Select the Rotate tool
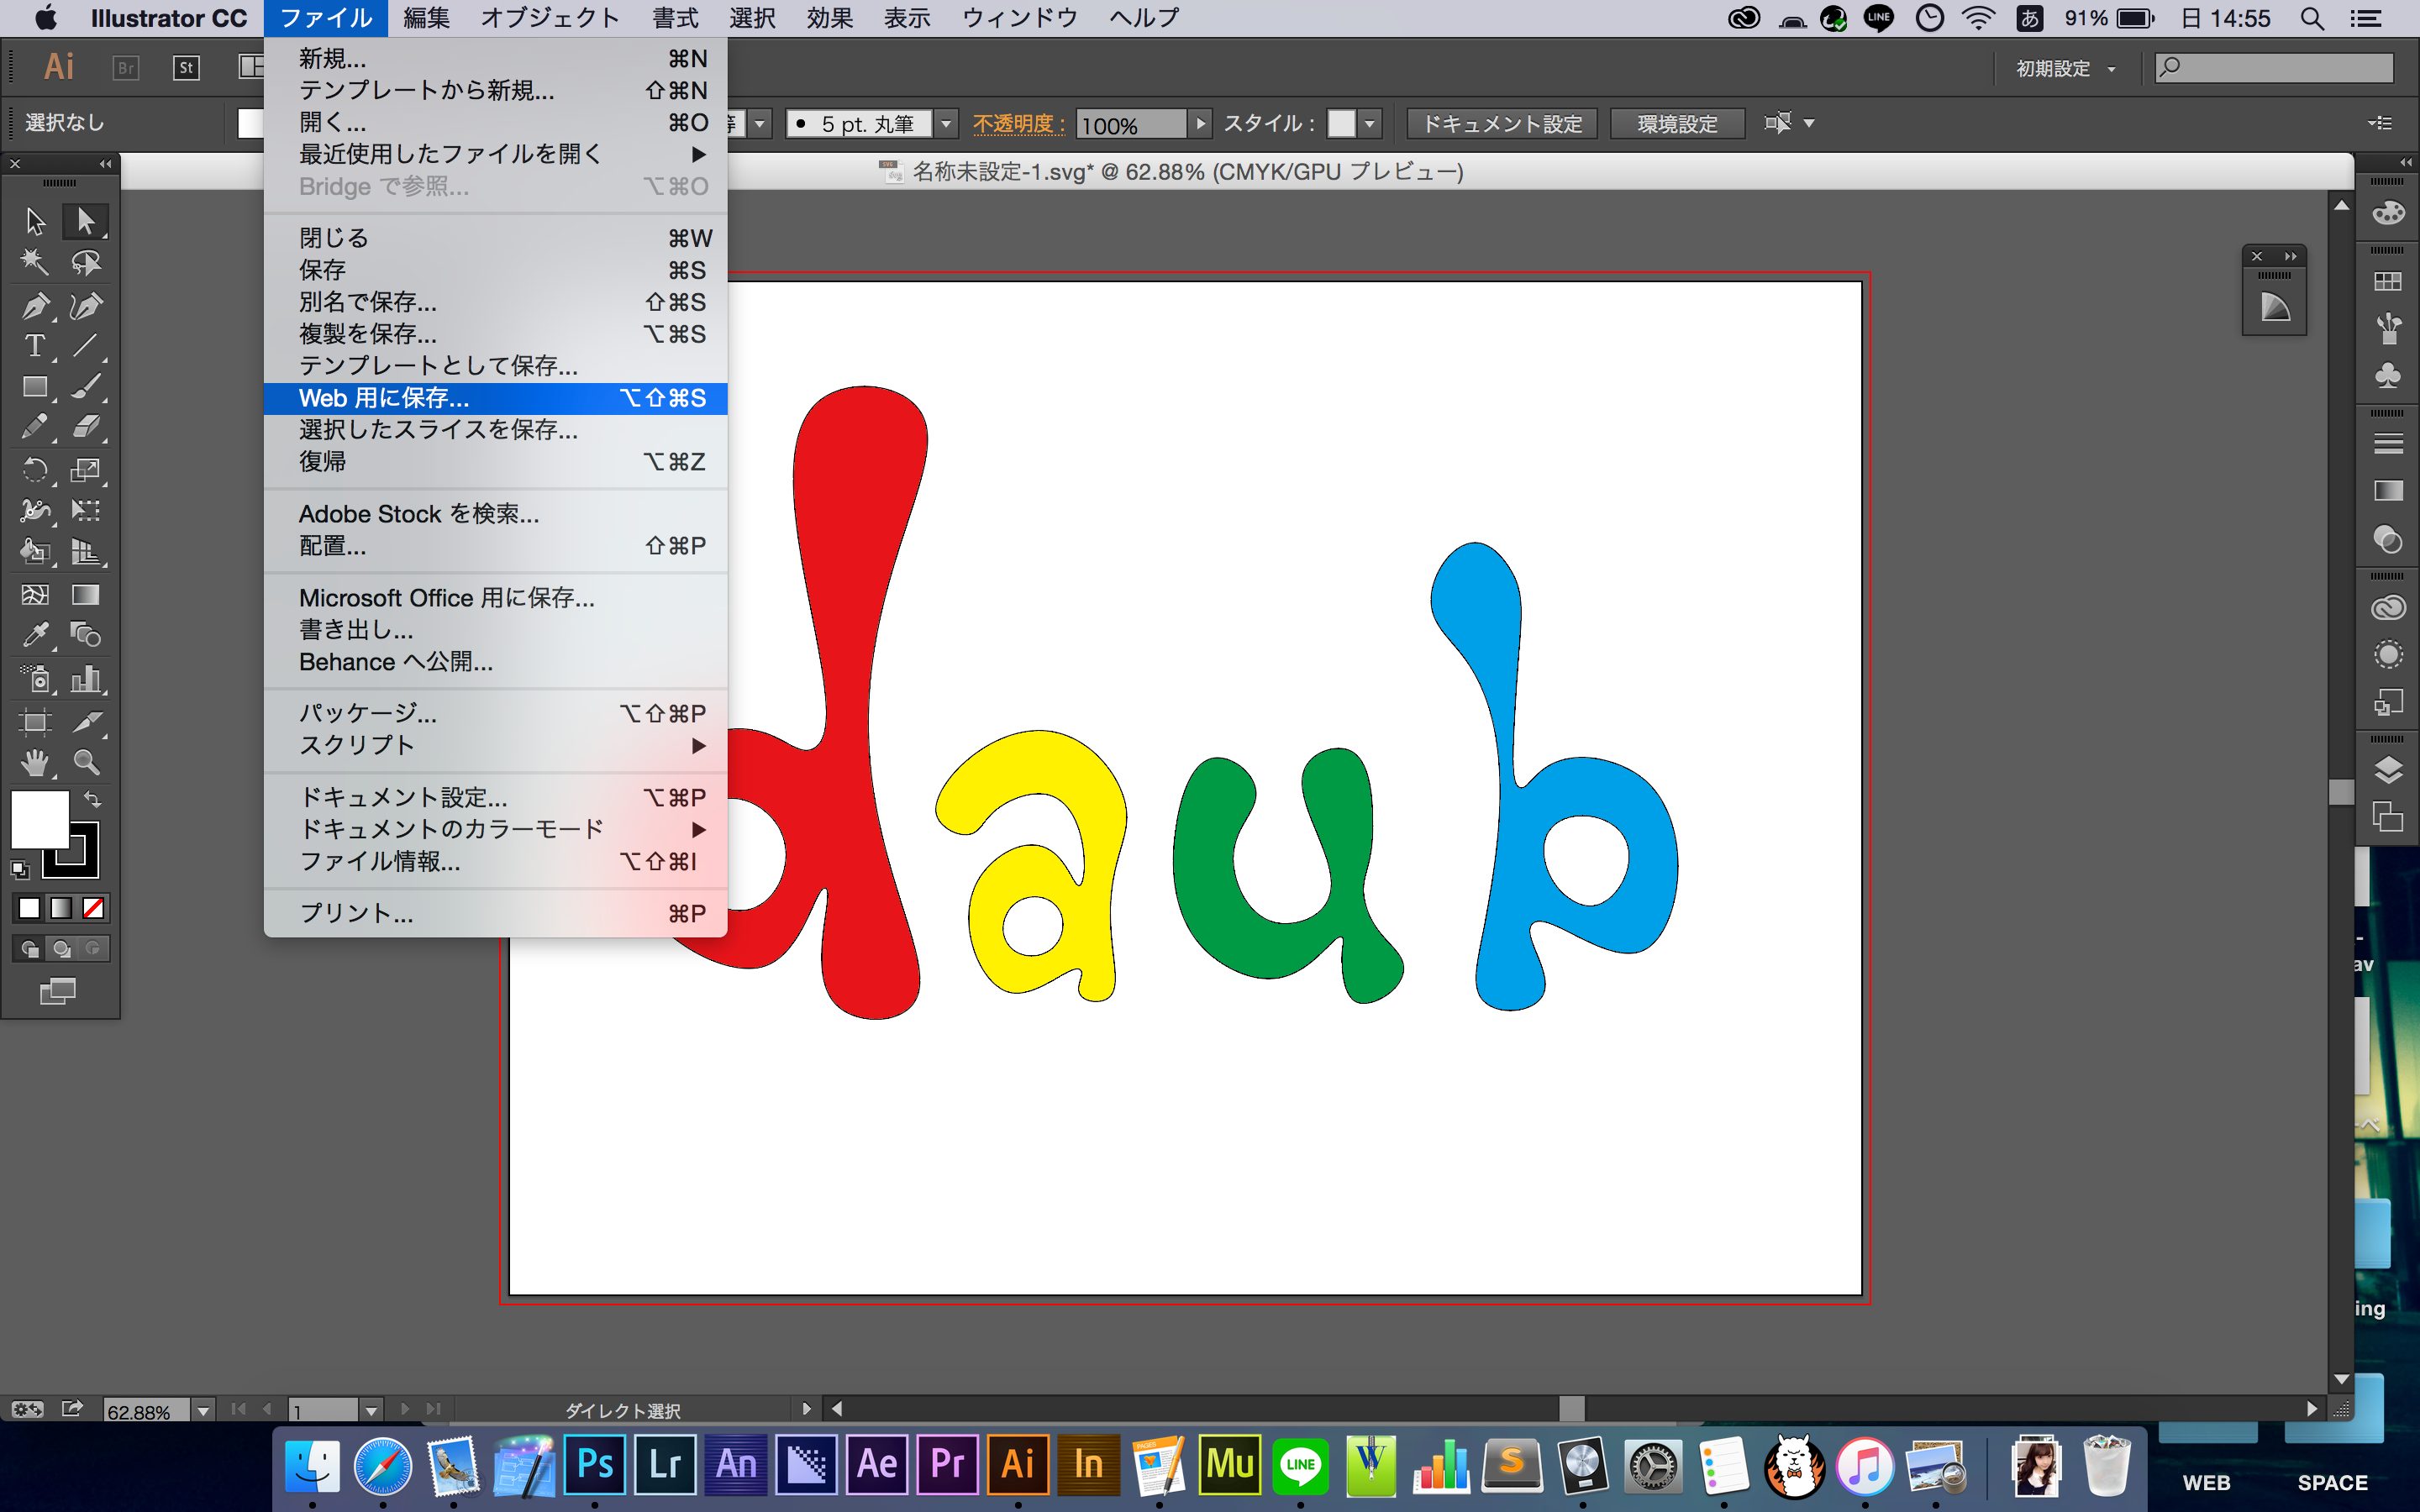The image size is (2420, 1512). click(31, 469)
